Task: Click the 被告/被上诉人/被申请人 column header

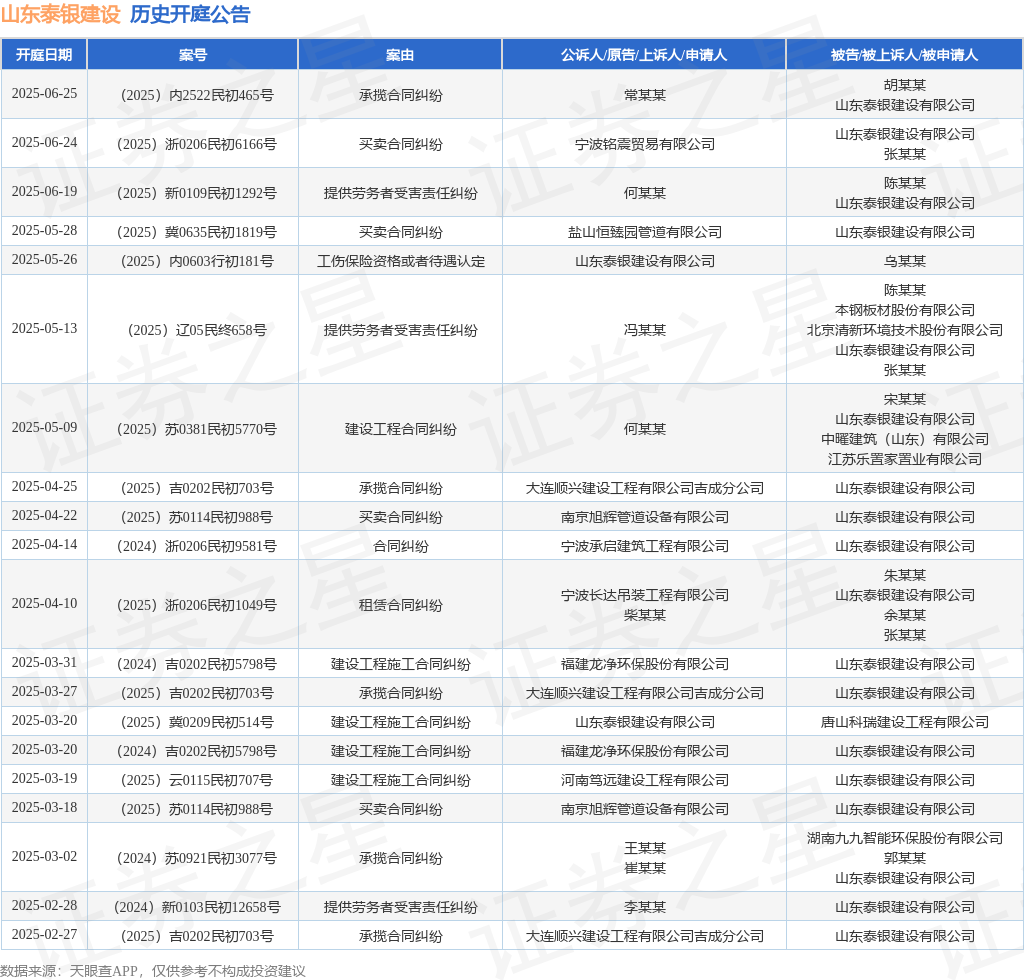Action: (x=904, y=55)
